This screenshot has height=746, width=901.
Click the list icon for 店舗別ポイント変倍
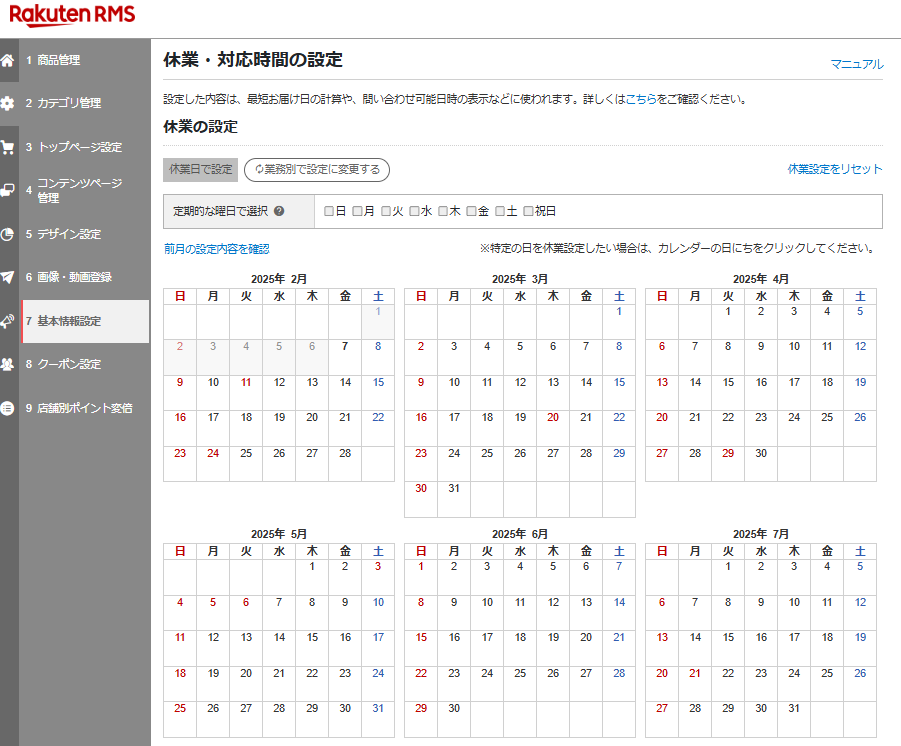(x=8, y=408)
